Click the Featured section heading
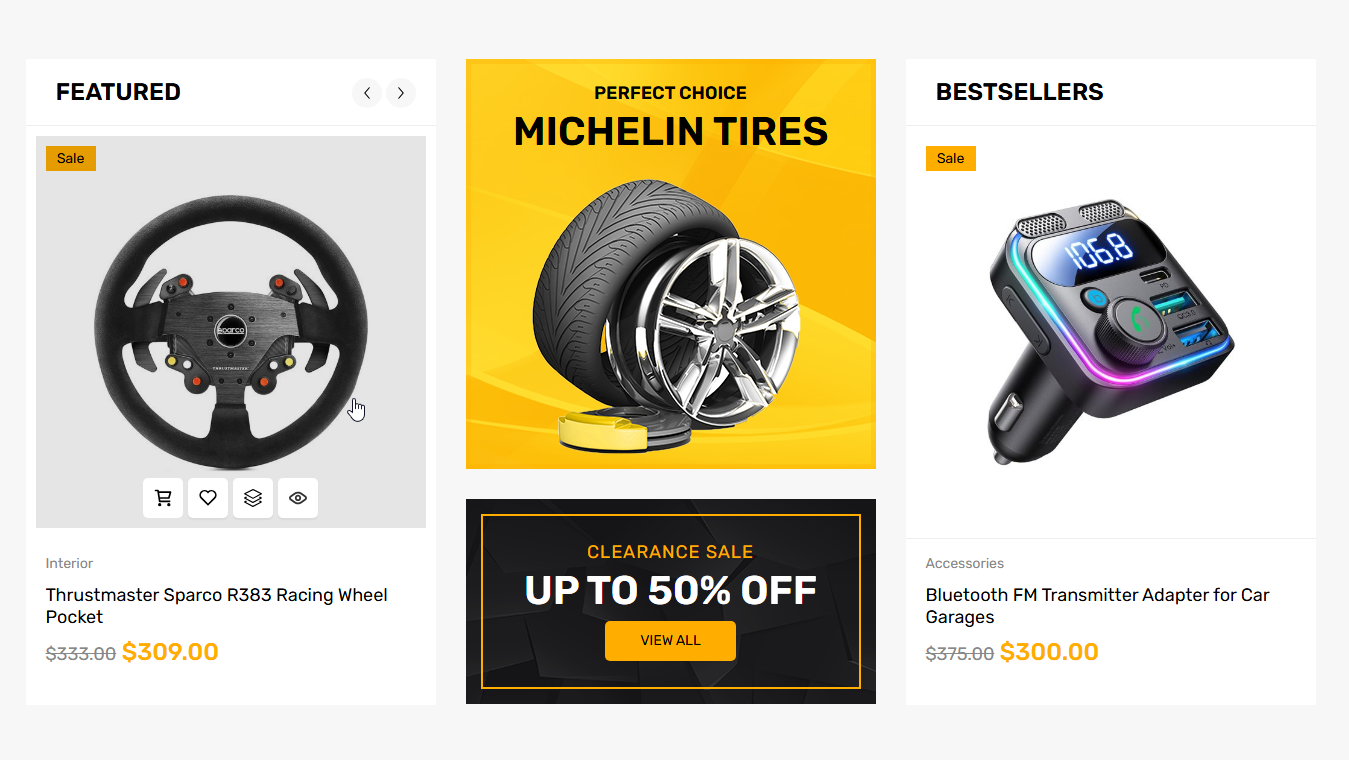 coord(118,92)
